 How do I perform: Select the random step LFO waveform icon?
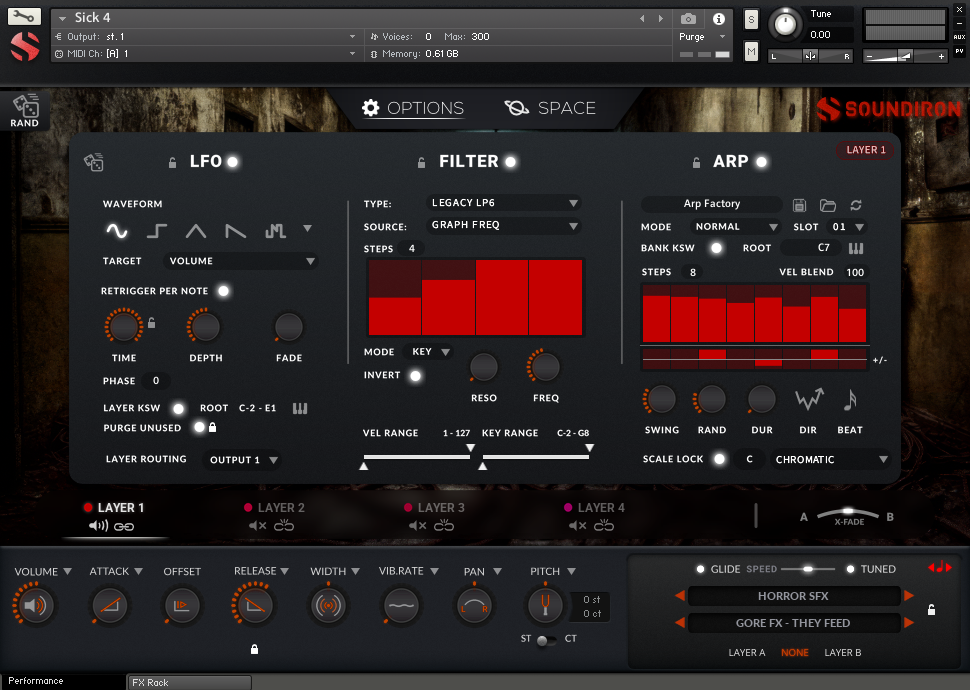coord(275,231)
